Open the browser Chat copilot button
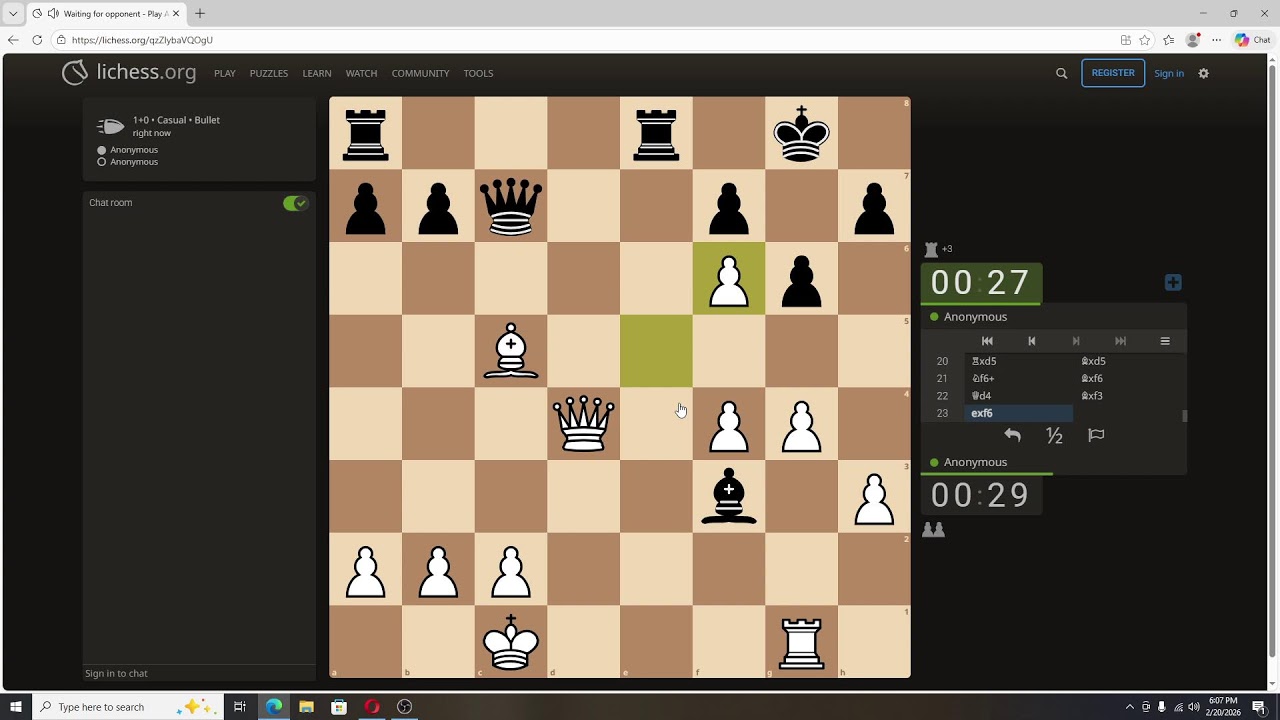The height and width of the screenshot is (720, 1280). click(x=1253, y=40)
